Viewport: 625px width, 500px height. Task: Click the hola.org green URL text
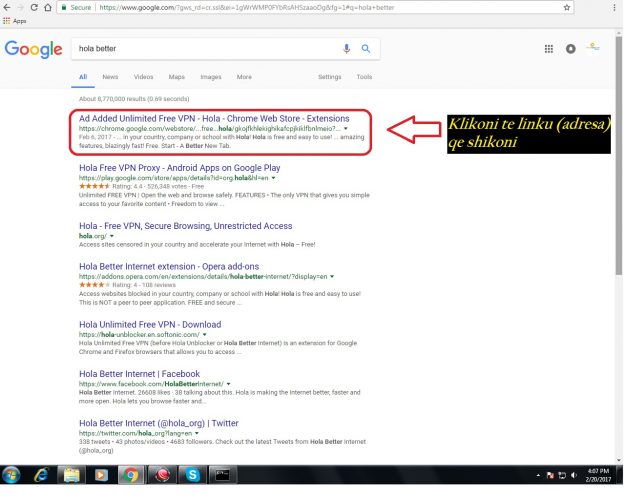pyautogui.click(x=93, y=236)
